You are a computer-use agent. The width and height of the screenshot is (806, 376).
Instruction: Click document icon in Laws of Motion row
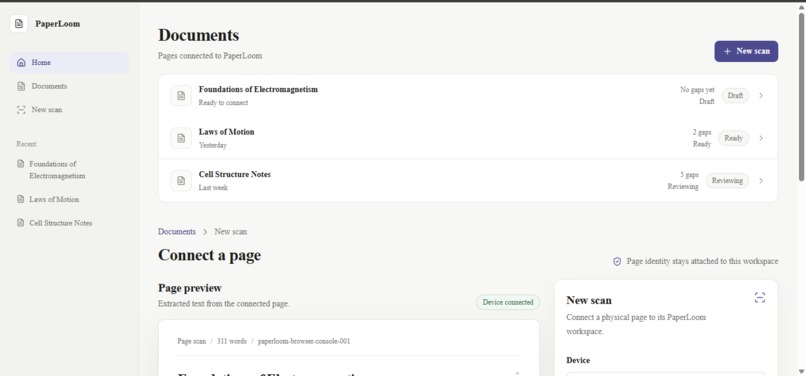pos(181,138)
